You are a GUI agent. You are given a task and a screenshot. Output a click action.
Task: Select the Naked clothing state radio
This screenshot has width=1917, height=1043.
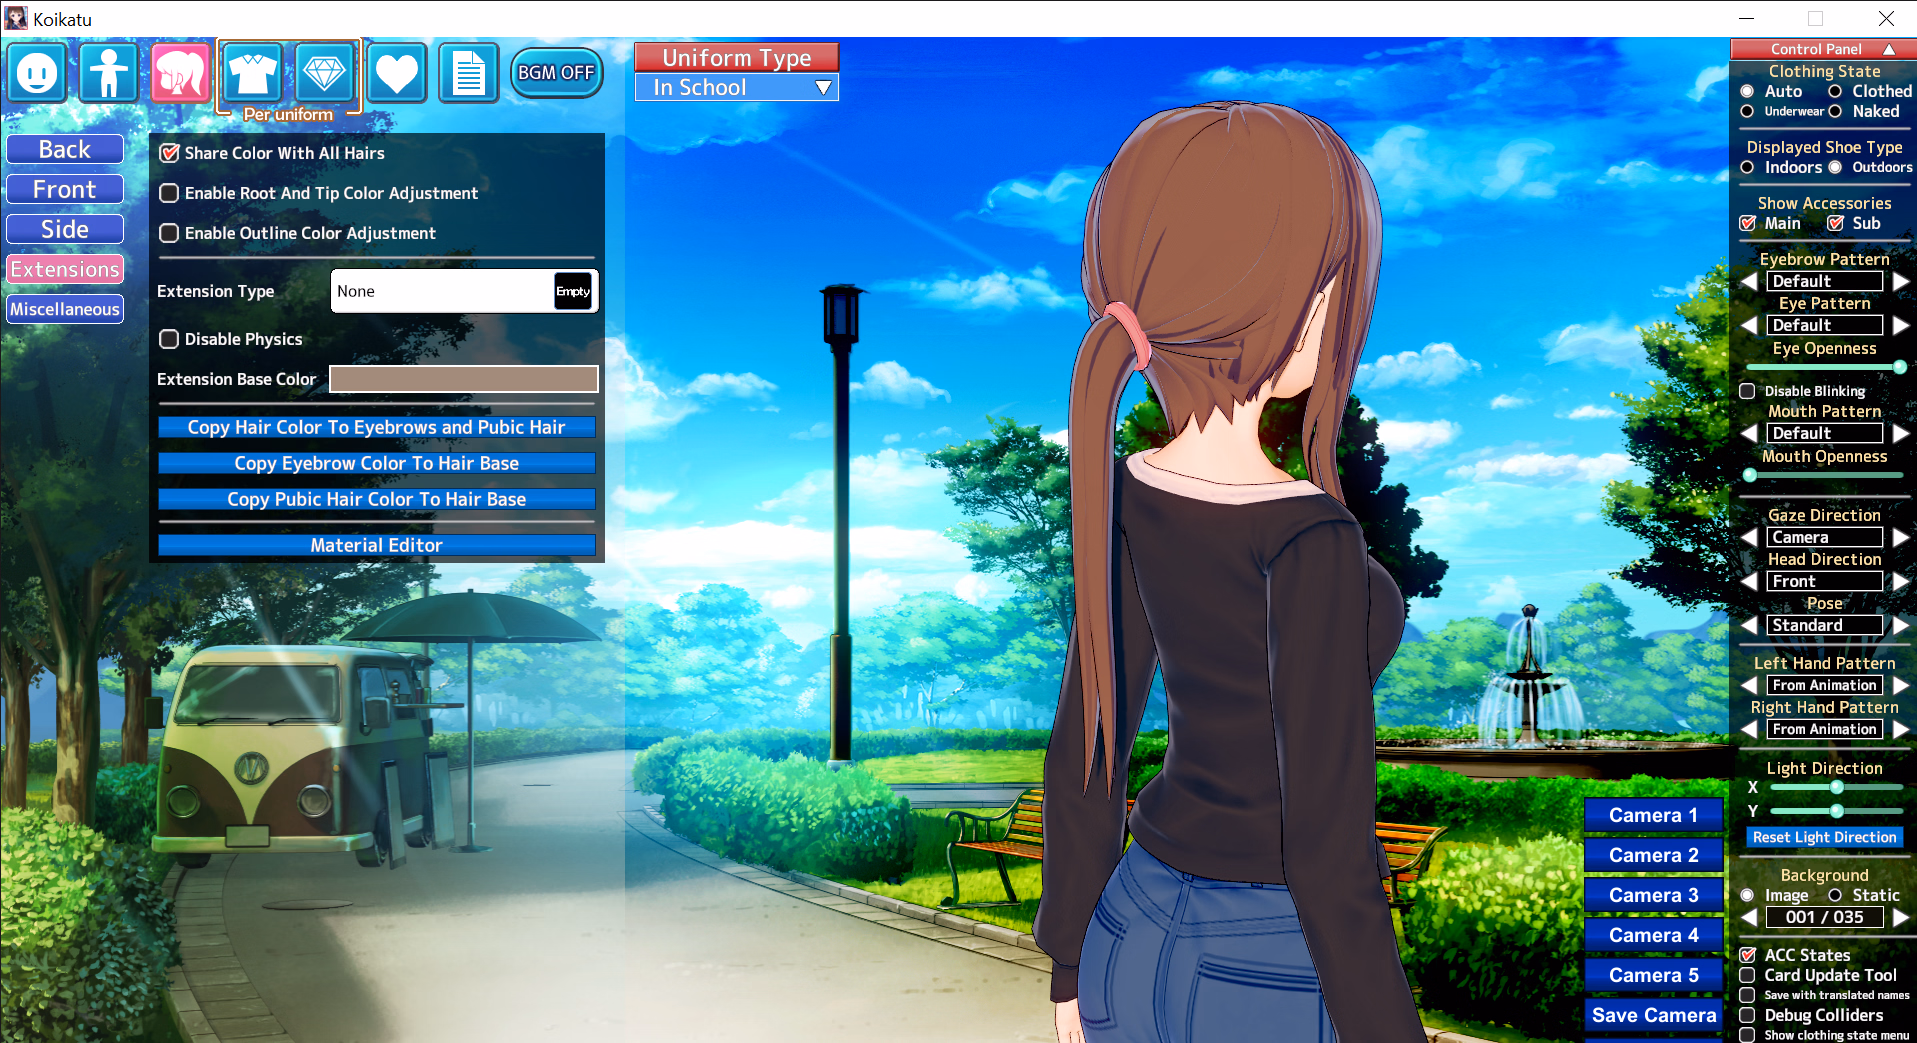click(x=1835, y=112)
